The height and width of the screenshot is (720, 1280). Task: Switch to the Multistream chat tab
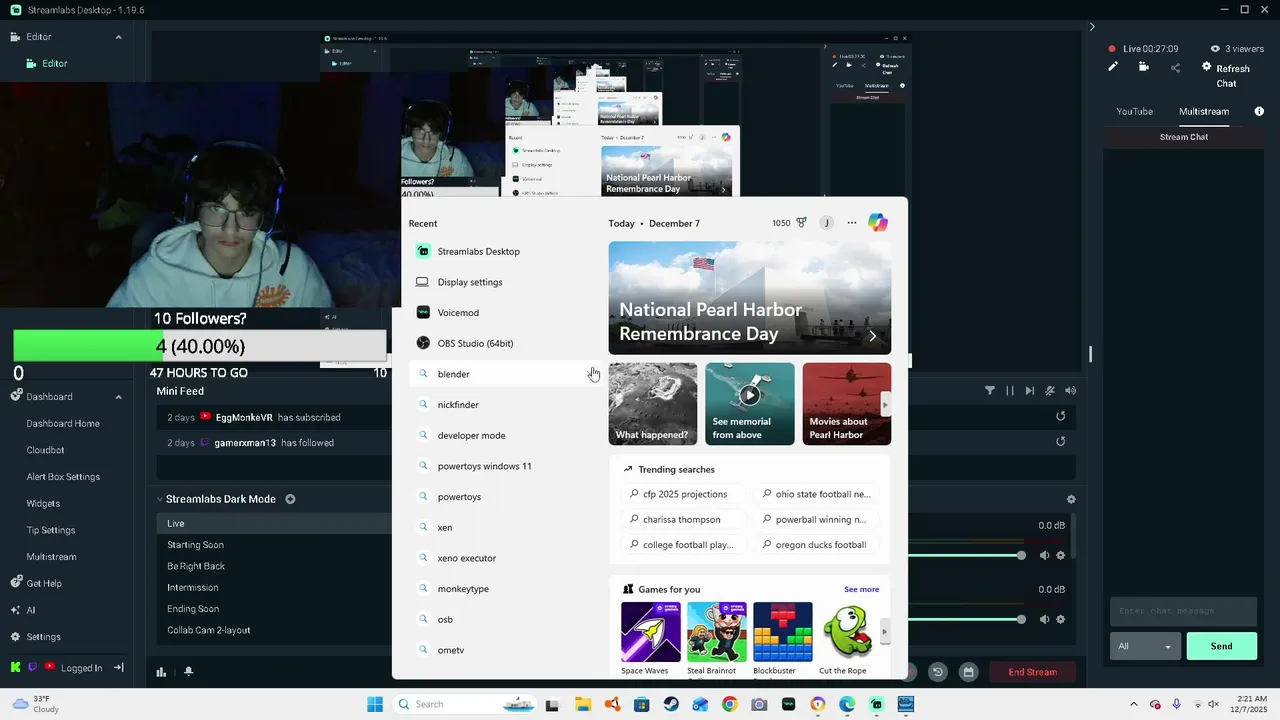[1204, 111]
